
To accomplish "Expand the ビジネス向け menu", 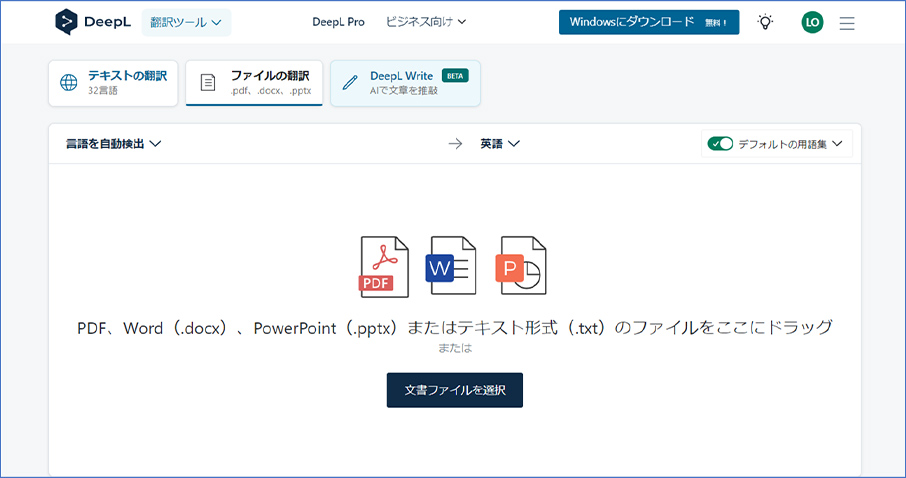I will [426, 22].
